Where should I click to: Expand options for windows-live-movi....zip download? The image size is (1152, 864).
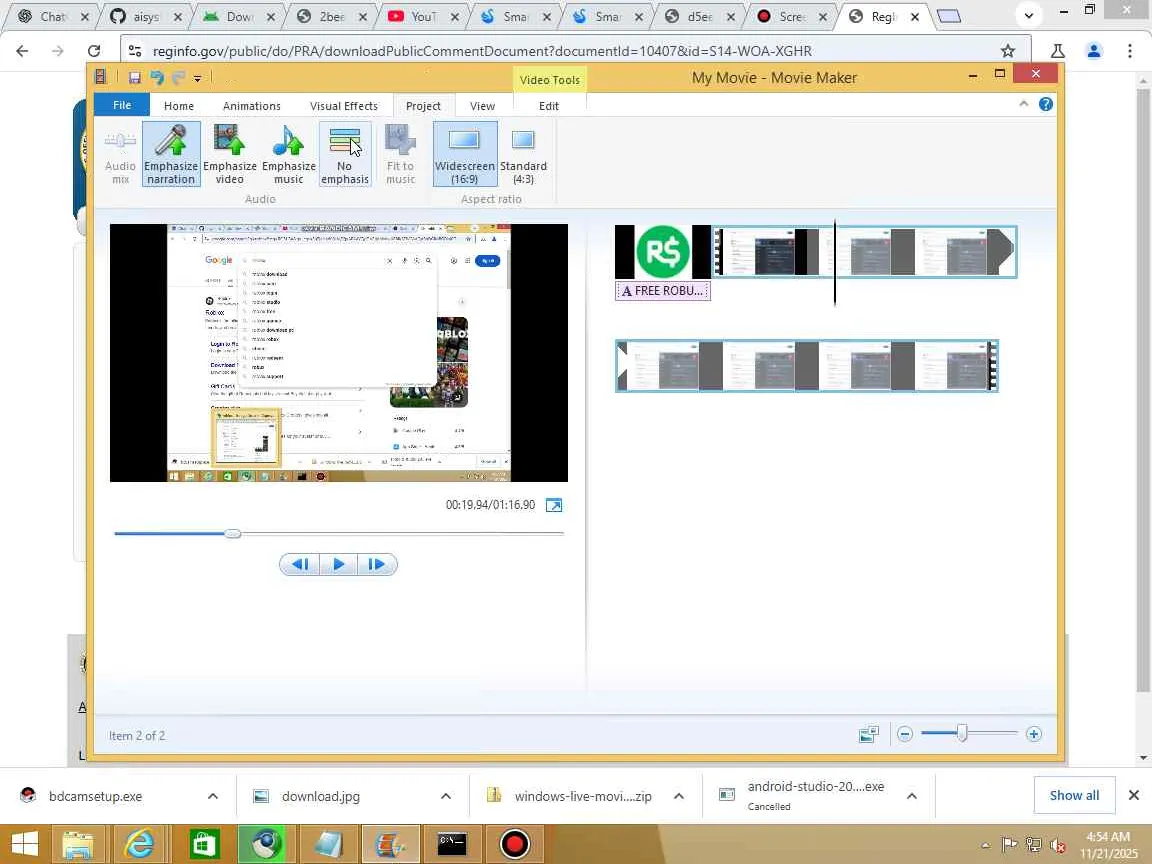(679, 796)
